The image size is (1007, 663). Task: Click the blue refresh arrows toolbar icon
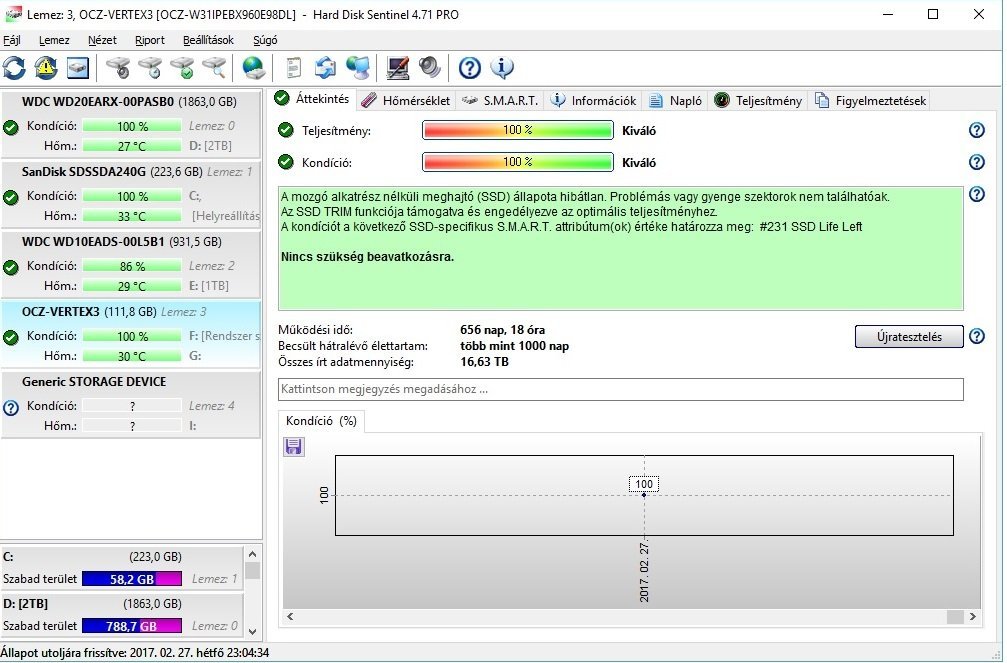point(14,67)
